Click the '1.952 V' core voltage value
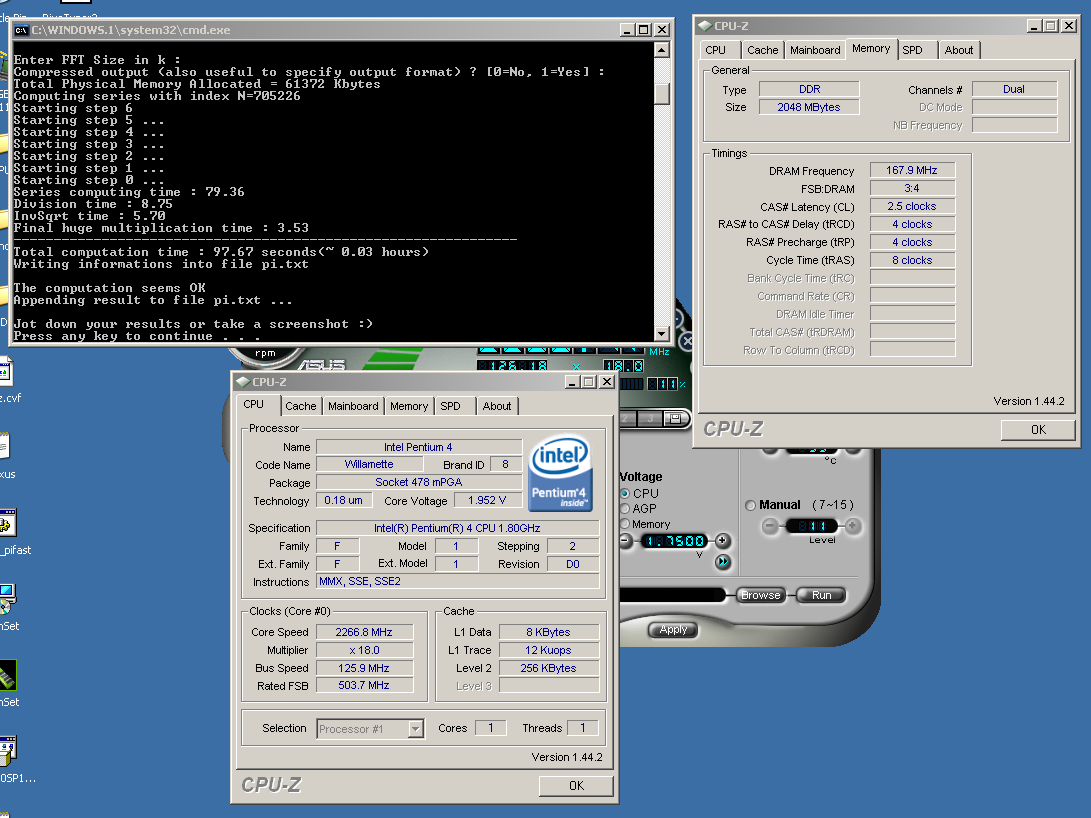This screenshot has height=818, width=1091. pyautogui.click(x=486, y=500)
